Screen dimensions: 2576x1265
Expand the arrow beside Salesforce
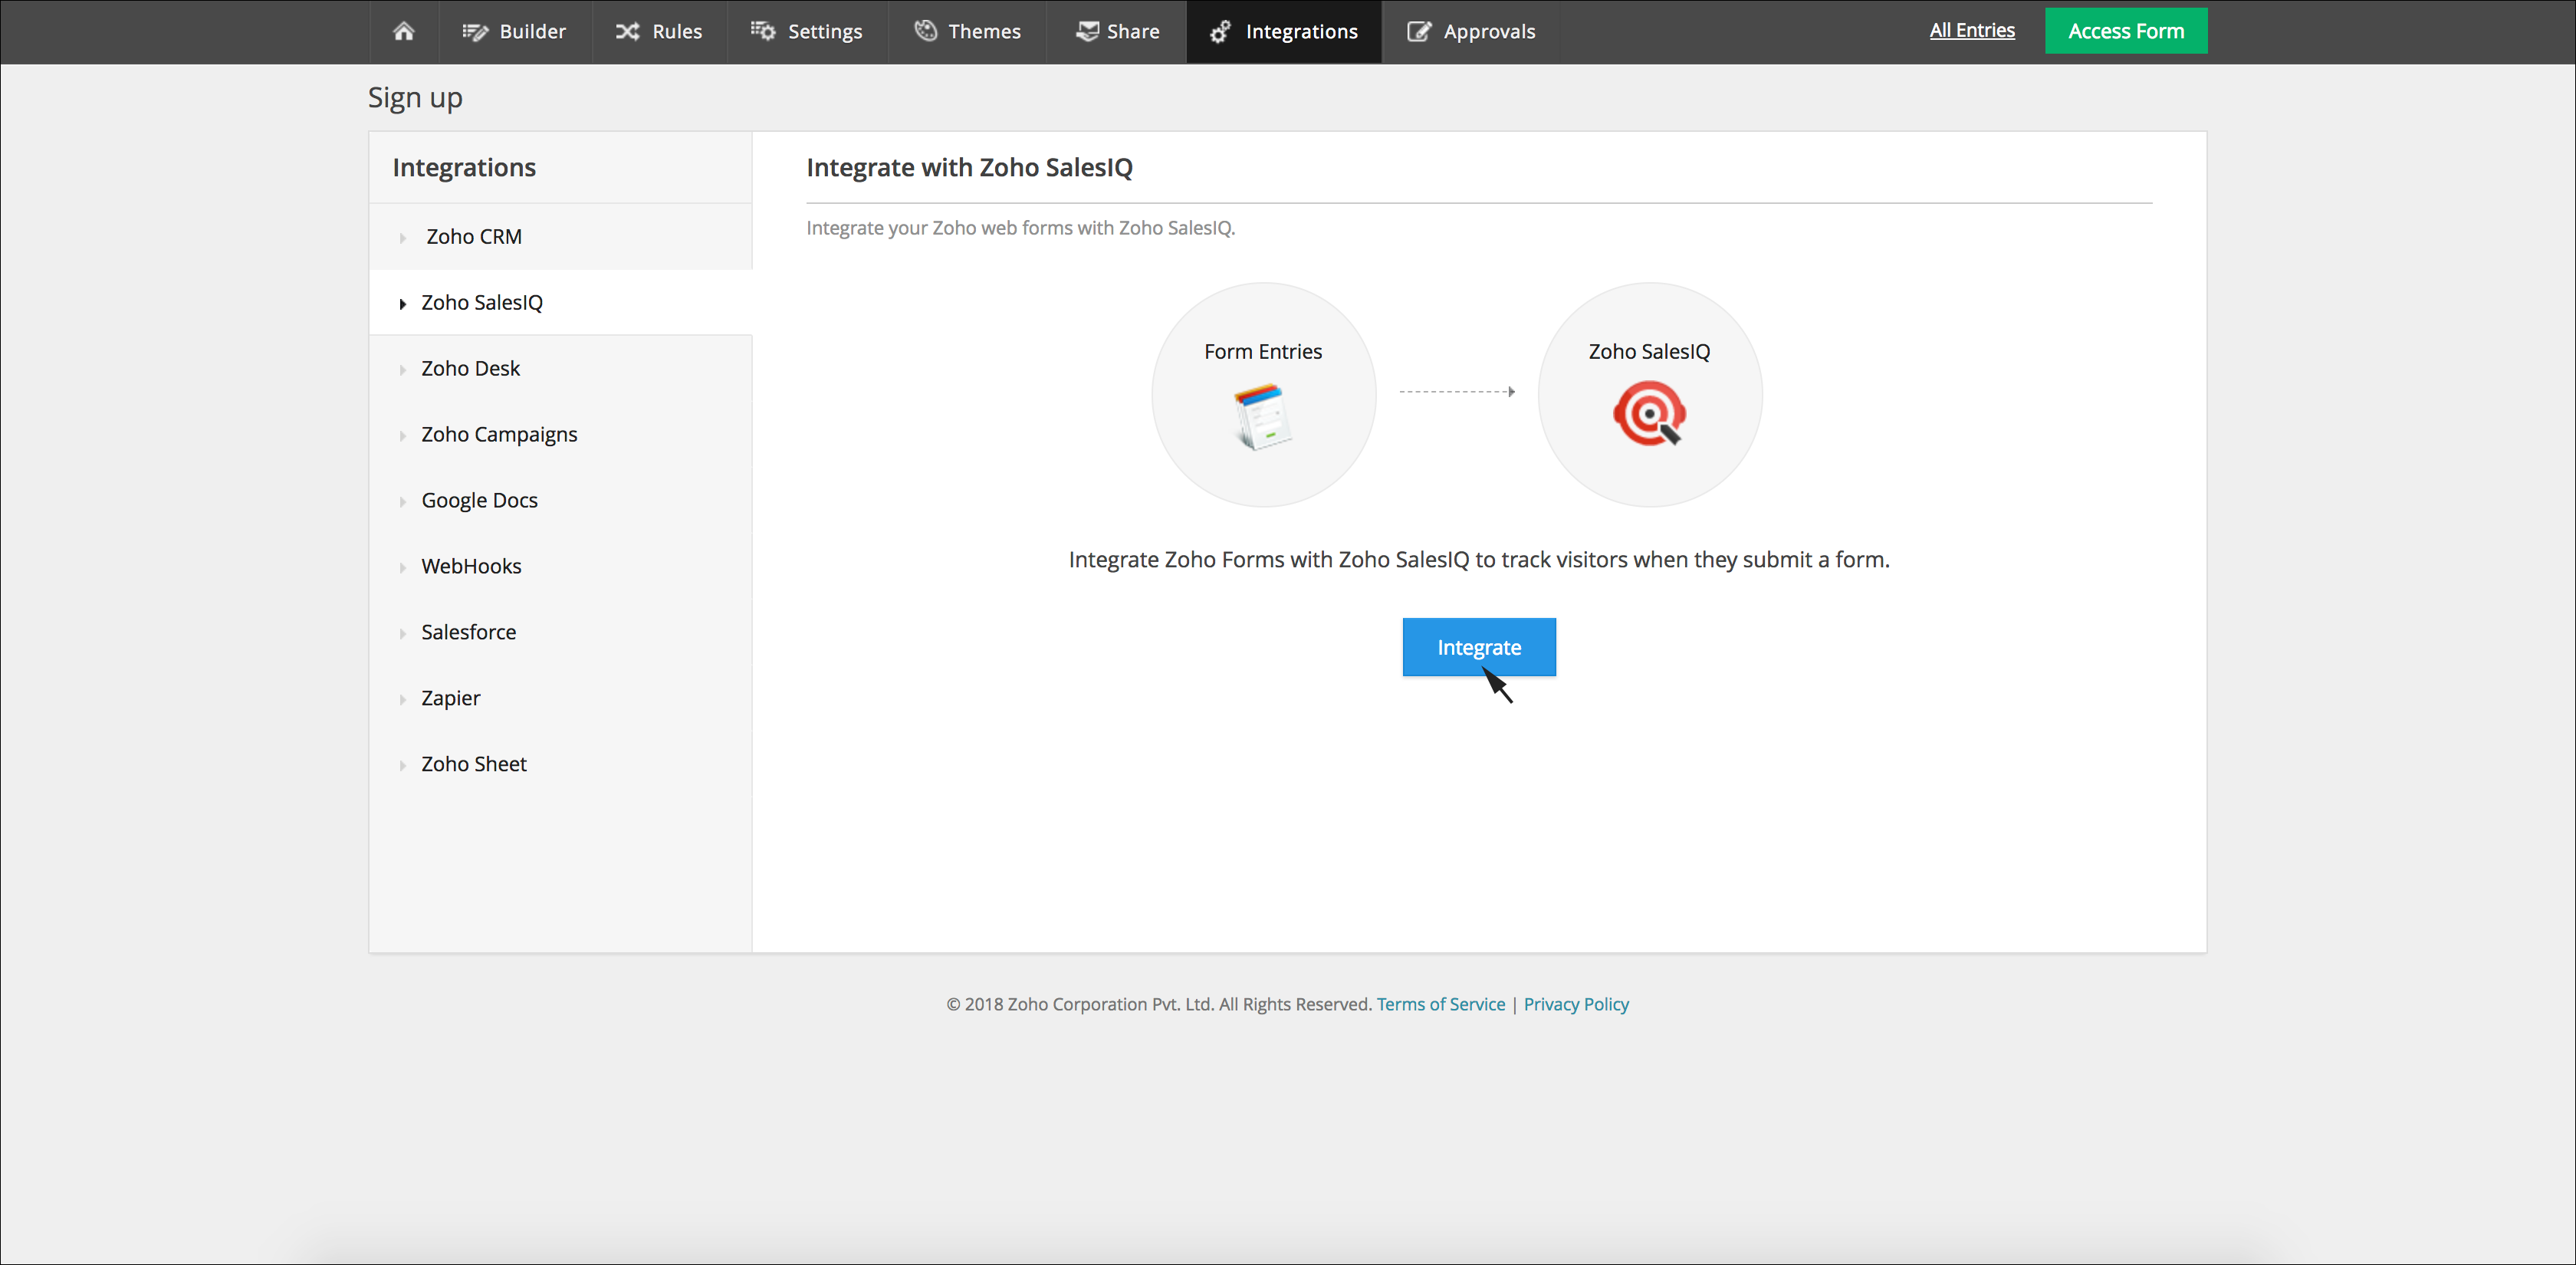pyautogui.click(x=402, y=634)
